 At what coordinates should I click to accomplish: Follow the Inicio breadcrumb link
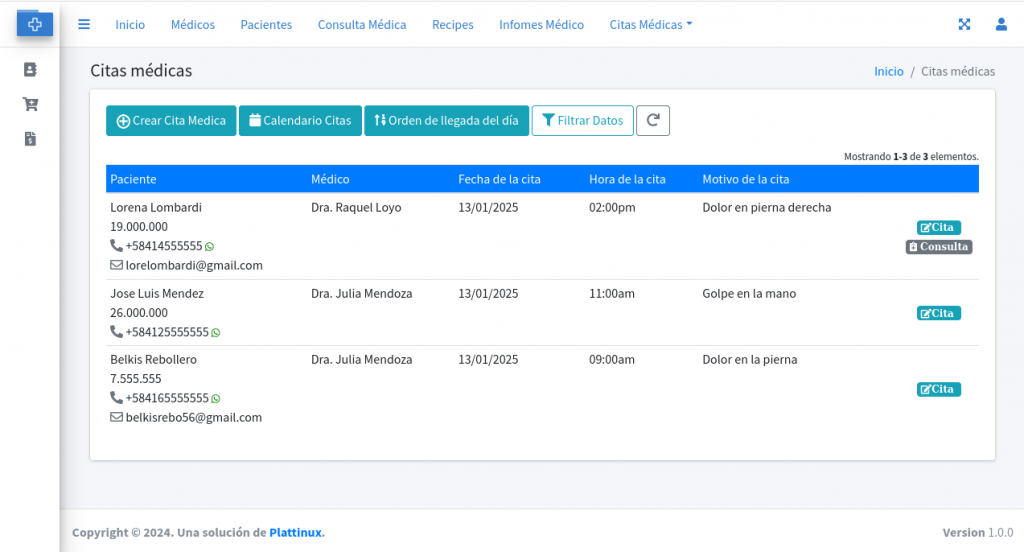click(x=888, y=72)
